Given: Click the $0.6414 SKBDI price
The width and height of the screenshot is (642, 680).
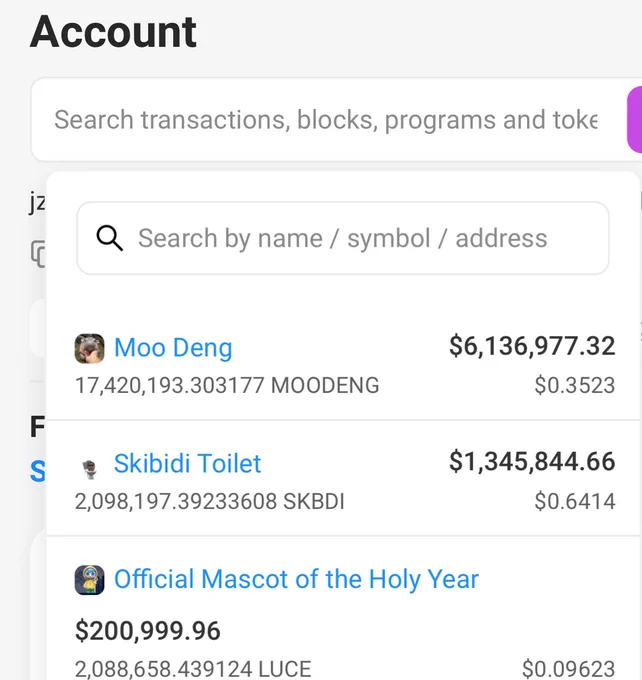Looking at the screenshot, I should click(575, 501).
